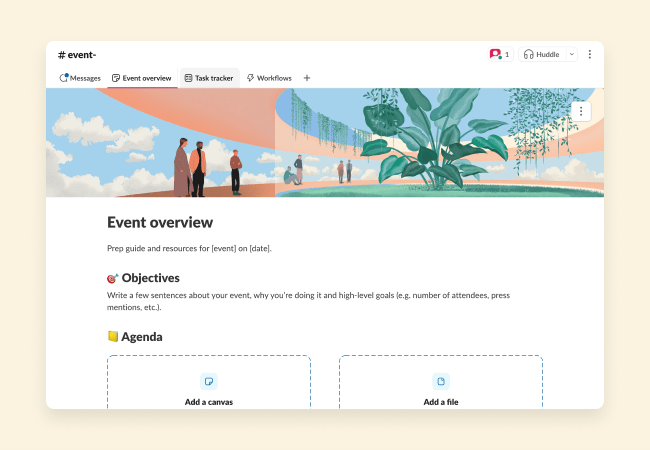Click the #event- channel name
The image size is (650, 450).
click(x=78, y=54)
